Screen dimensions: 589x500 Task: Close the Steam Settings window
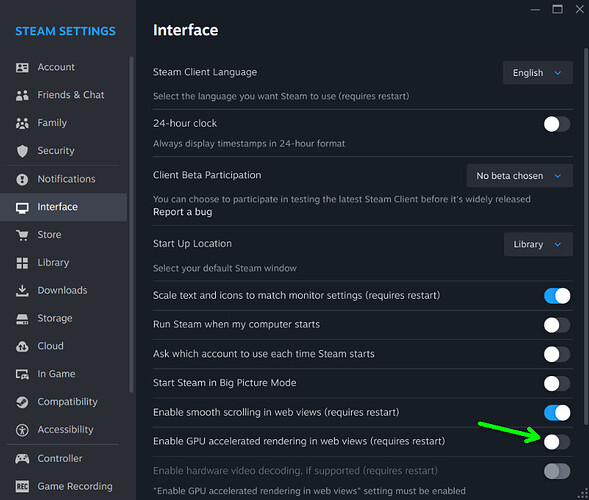click(x=580, y=9)
